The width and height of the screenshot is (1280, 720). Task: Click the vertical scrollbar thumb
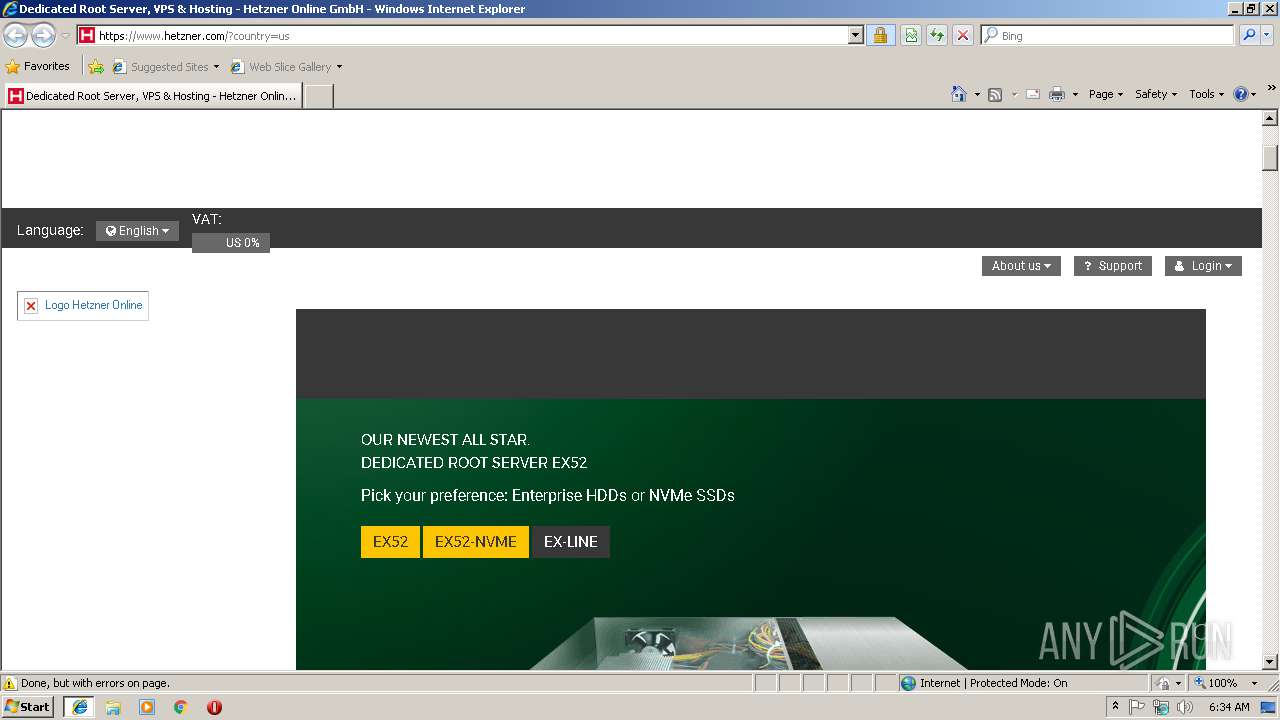(x=1270, y=159)
